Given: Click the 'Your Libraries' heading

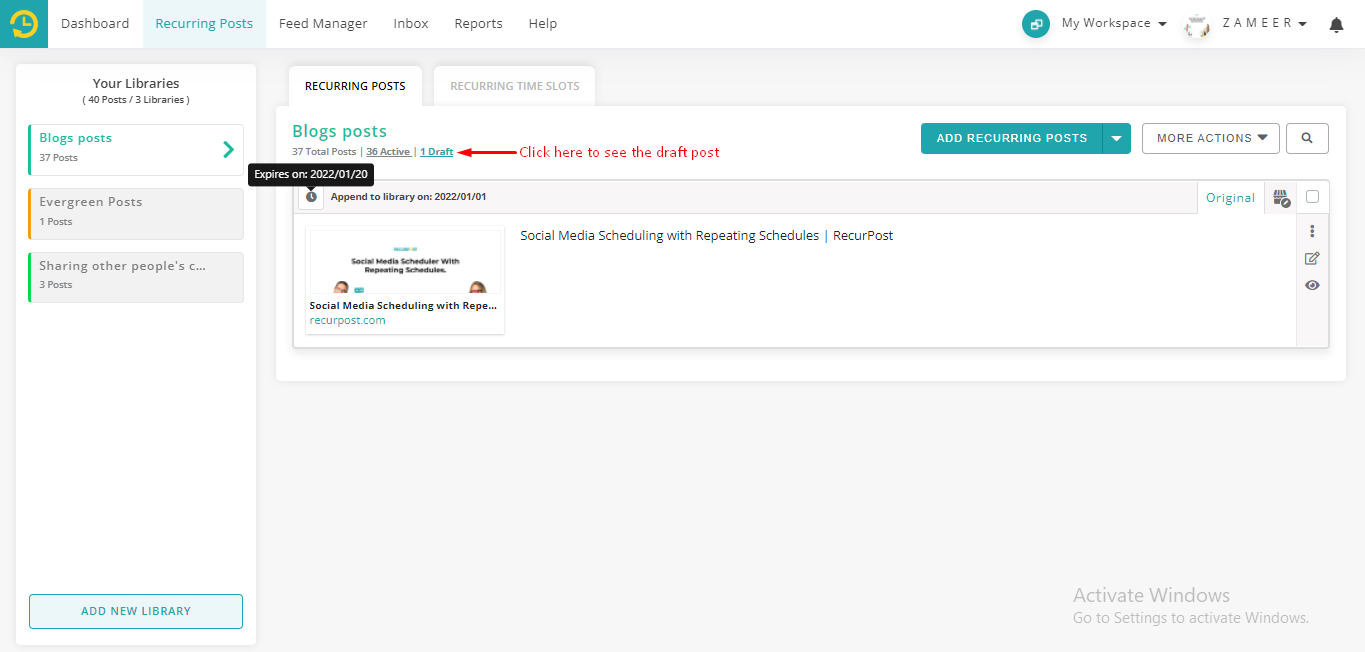Looking at the screenshot, I should pos(136,84).
